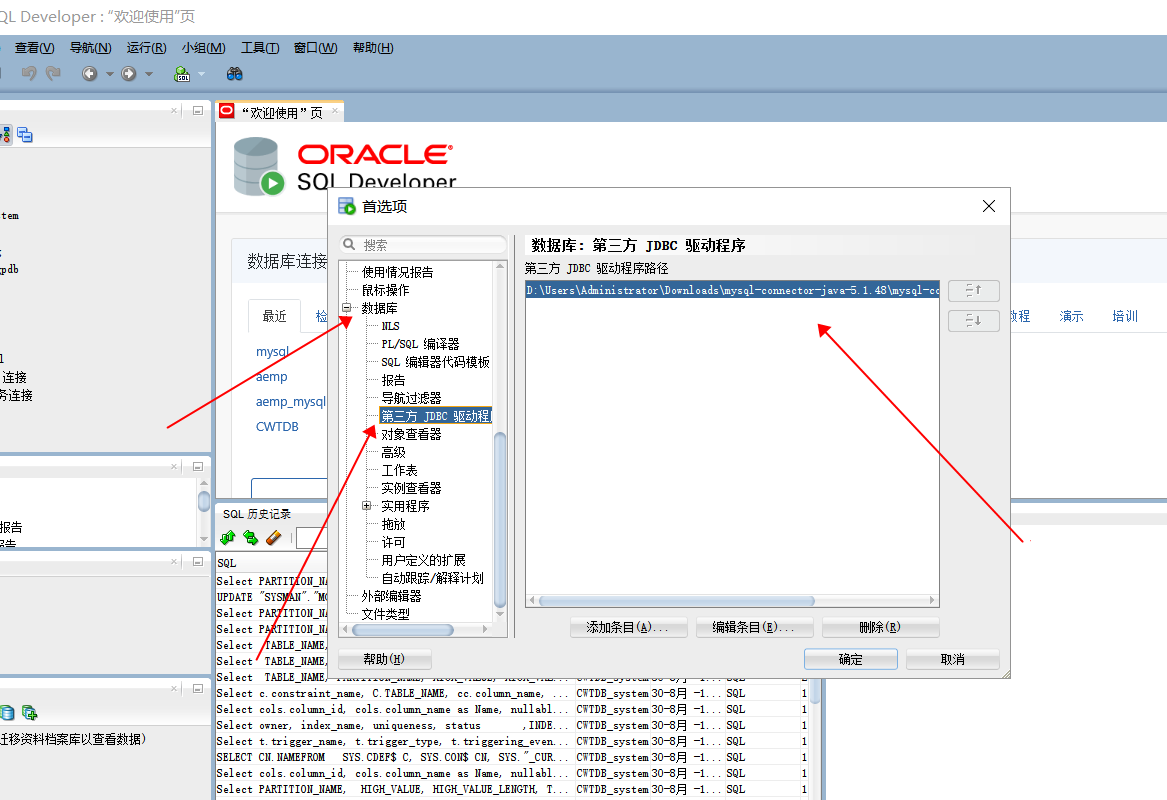Open the CWTDB recent connection link
This screenshot has height=800, width=1167.
tap(277, 426)
